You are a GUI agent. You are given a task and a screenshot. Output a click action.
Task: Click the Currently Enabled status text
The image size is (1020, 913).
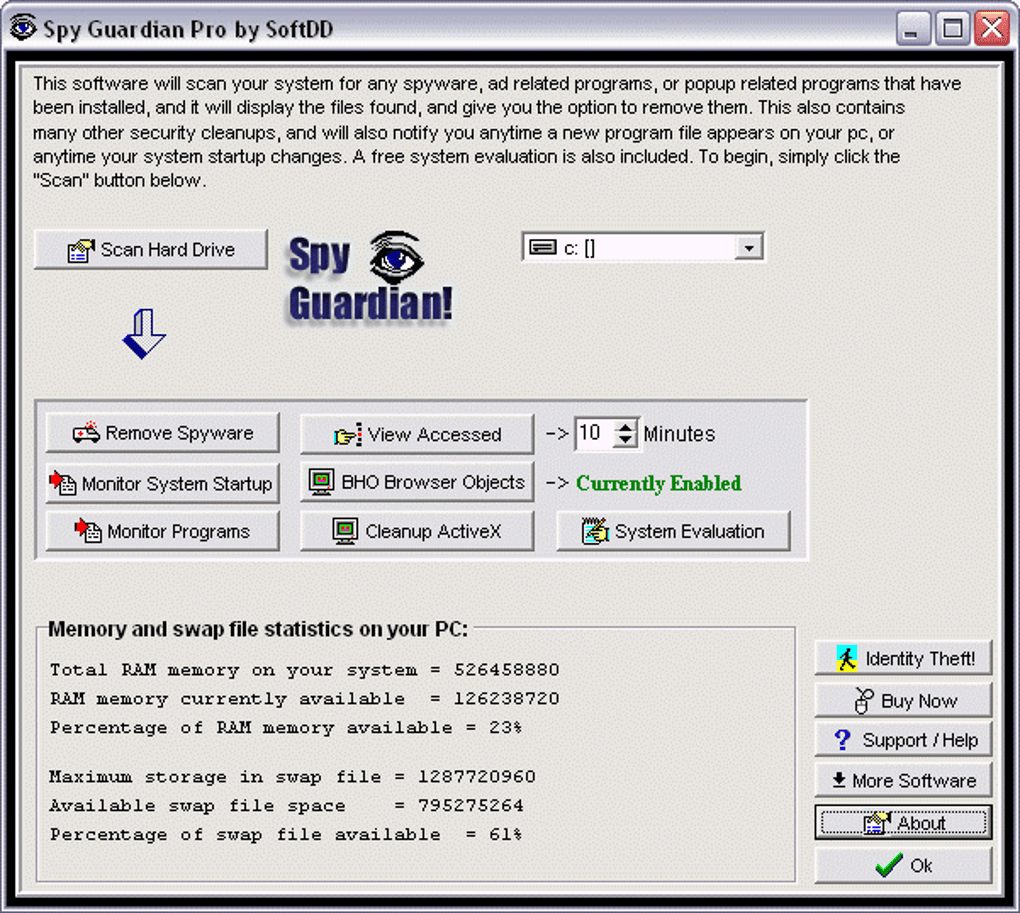coord(658,483)
